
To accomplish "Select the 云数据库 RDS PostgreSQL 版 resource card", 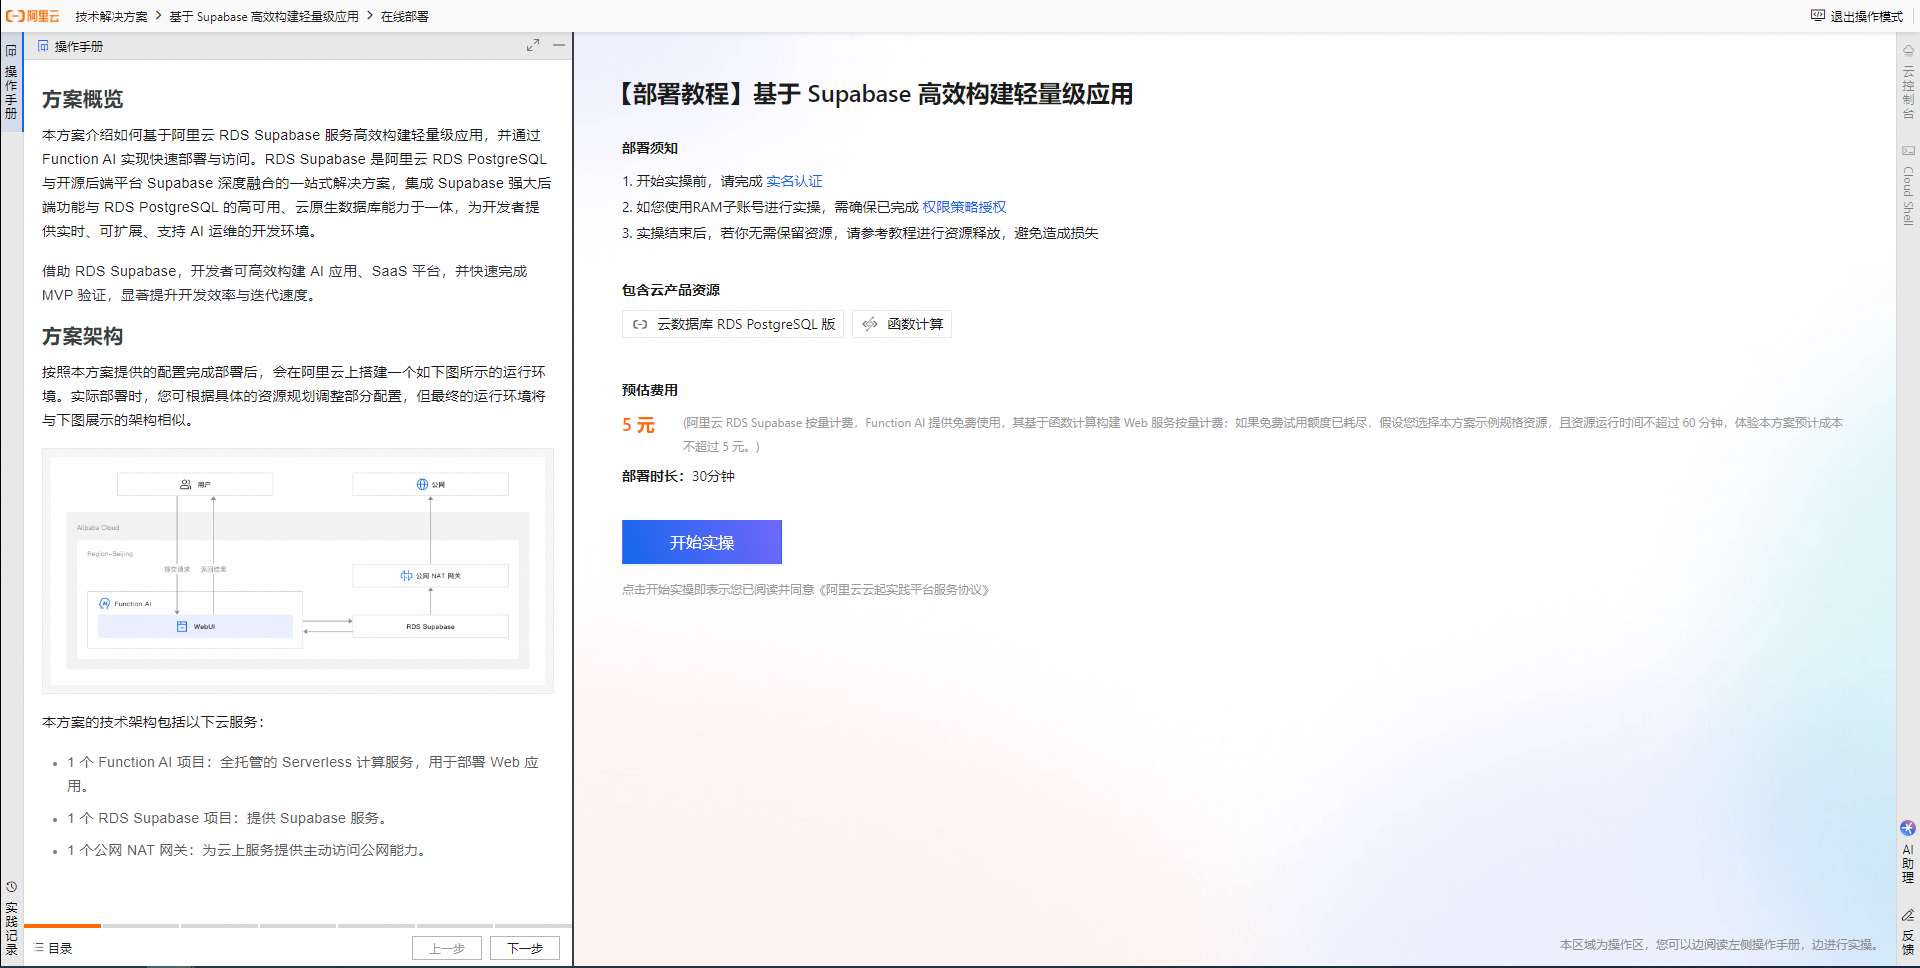I will (732, 324).
